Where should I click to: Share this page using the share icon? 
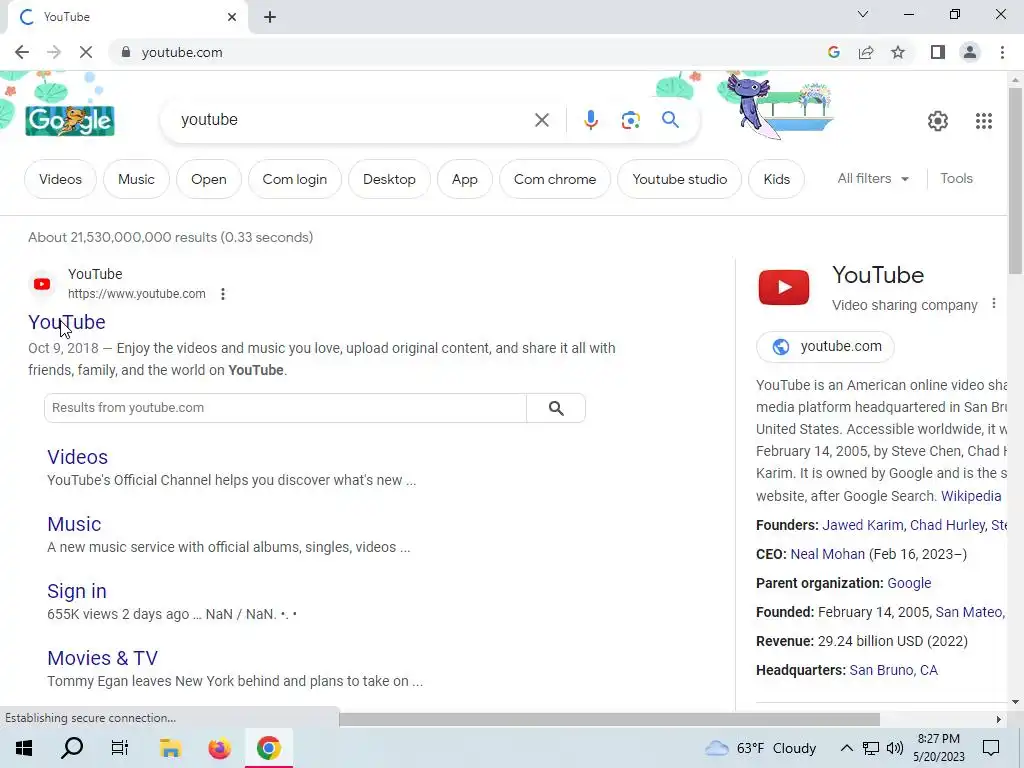pyautogui.click(x=866, y=52)
